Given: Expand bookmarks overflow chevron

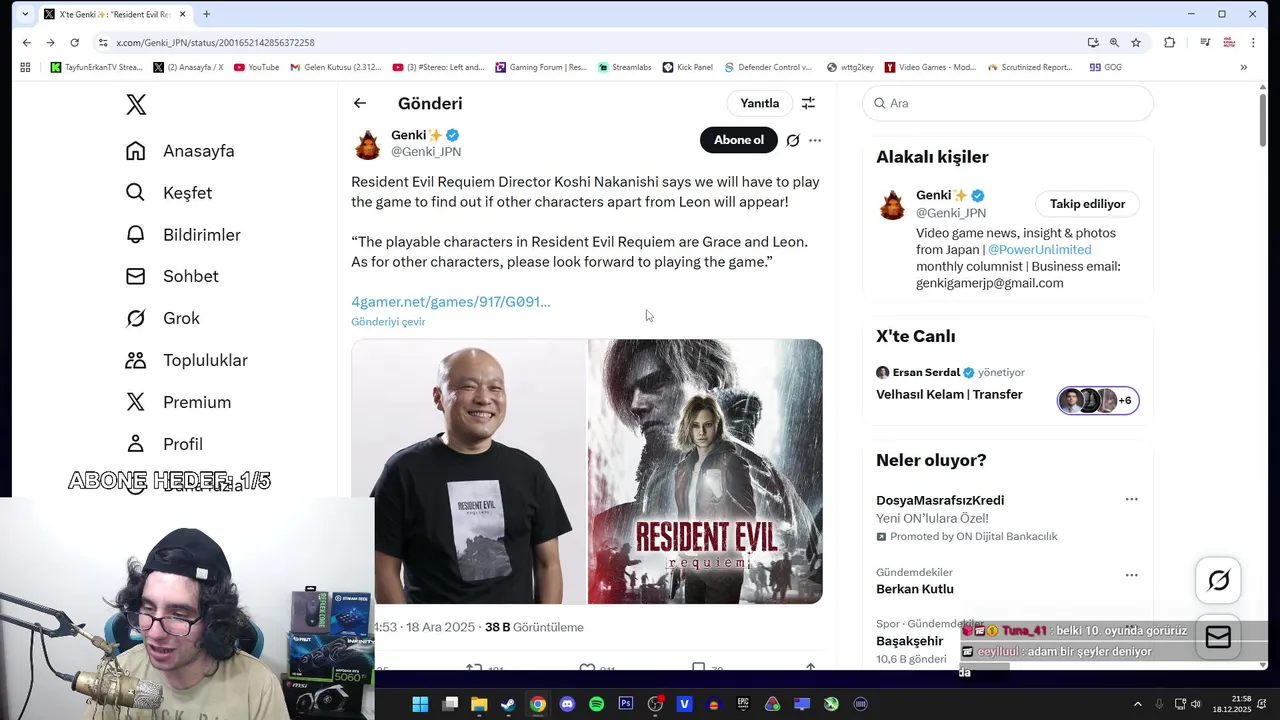Looking at the screenshot, I should [x=1243, y=67].
